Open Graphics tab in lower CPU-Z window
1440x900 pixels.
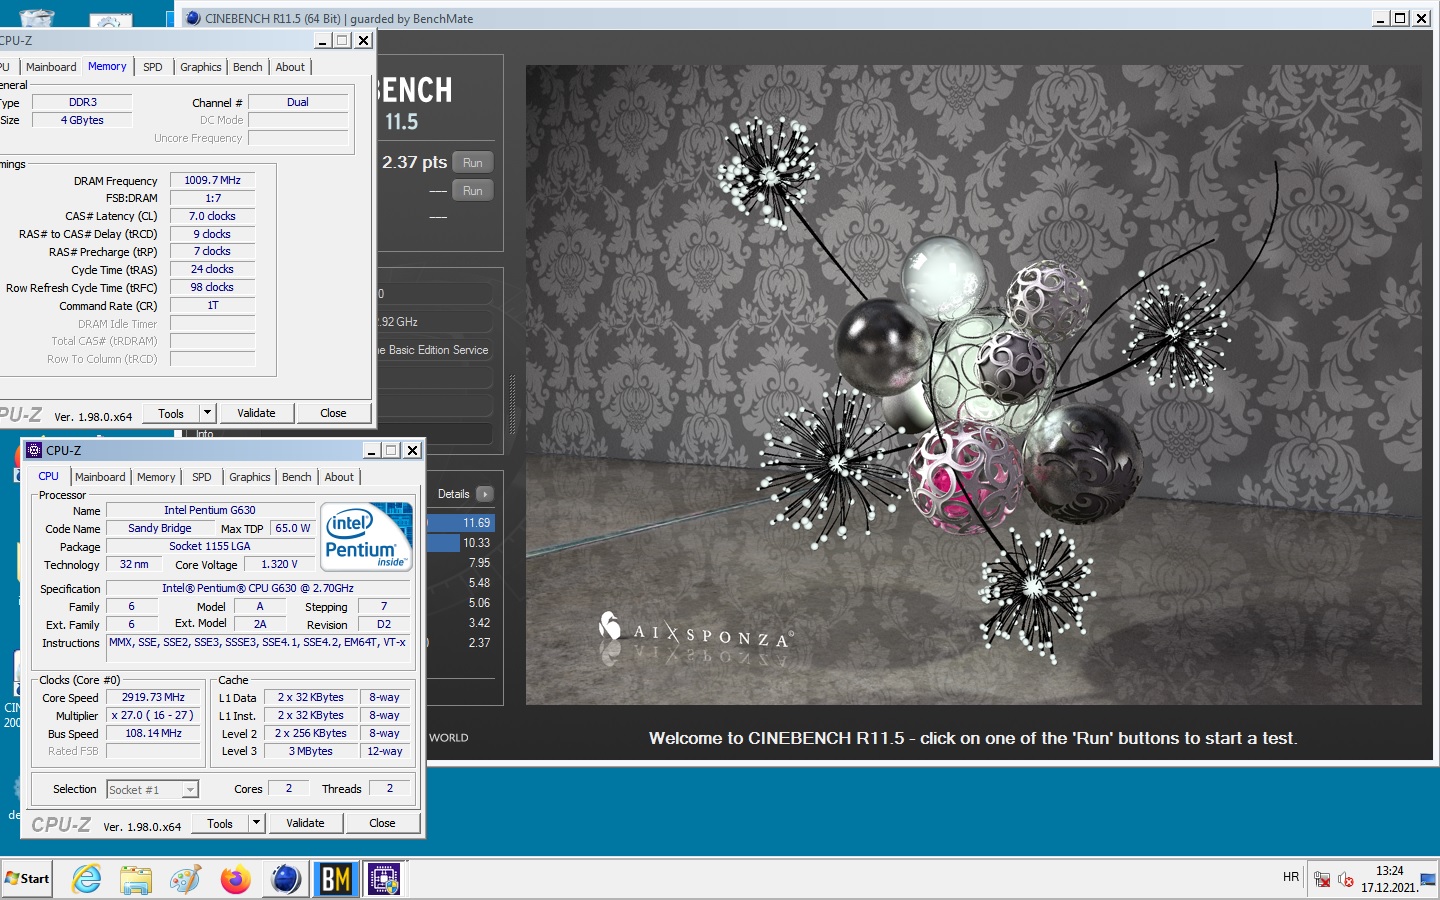(250, 477)
